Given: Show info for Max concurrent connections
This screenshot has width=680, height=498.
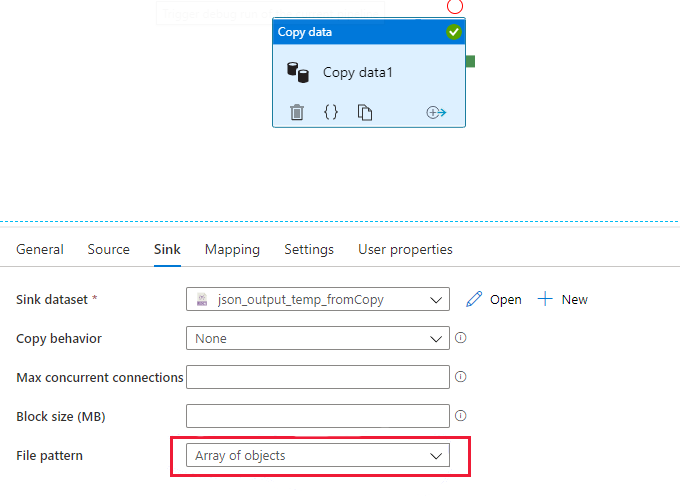Looking at the screenshot, I should [461, 377].
